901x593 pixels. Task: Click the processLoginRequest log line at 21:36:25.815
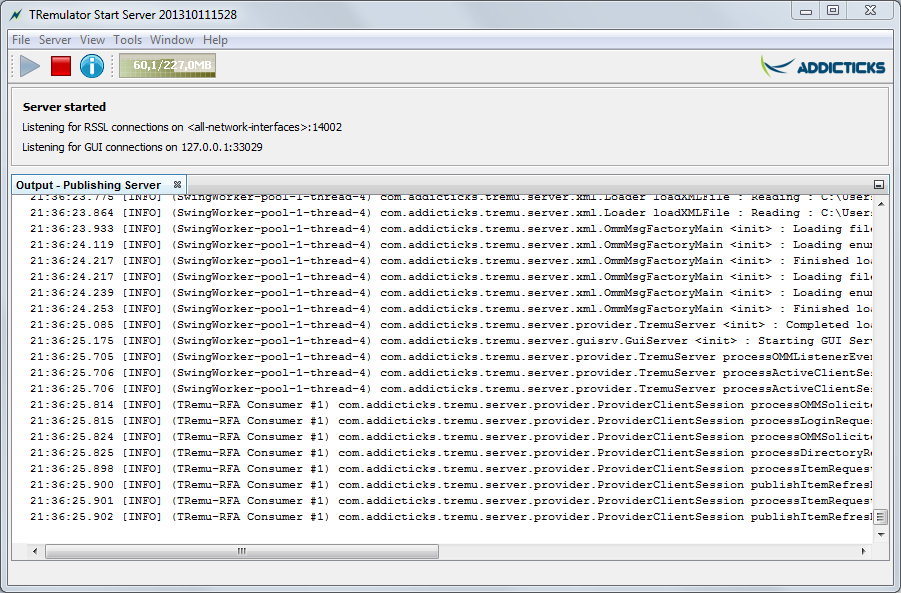tap(450, 421)
